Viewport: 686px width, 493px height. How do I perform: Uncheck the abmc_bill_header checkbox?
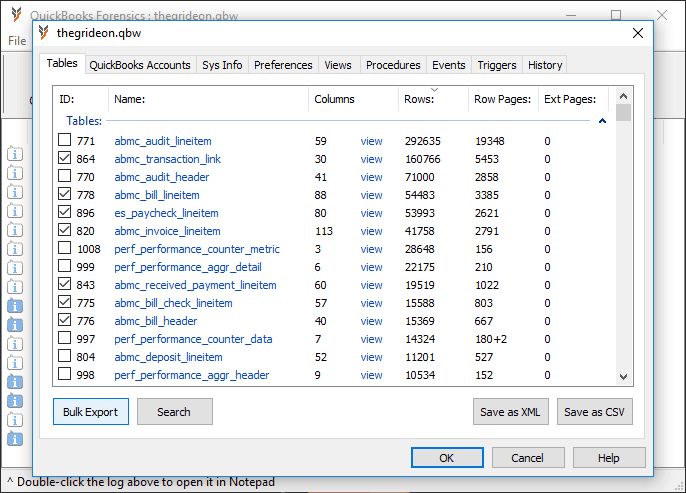coord(64,320)
